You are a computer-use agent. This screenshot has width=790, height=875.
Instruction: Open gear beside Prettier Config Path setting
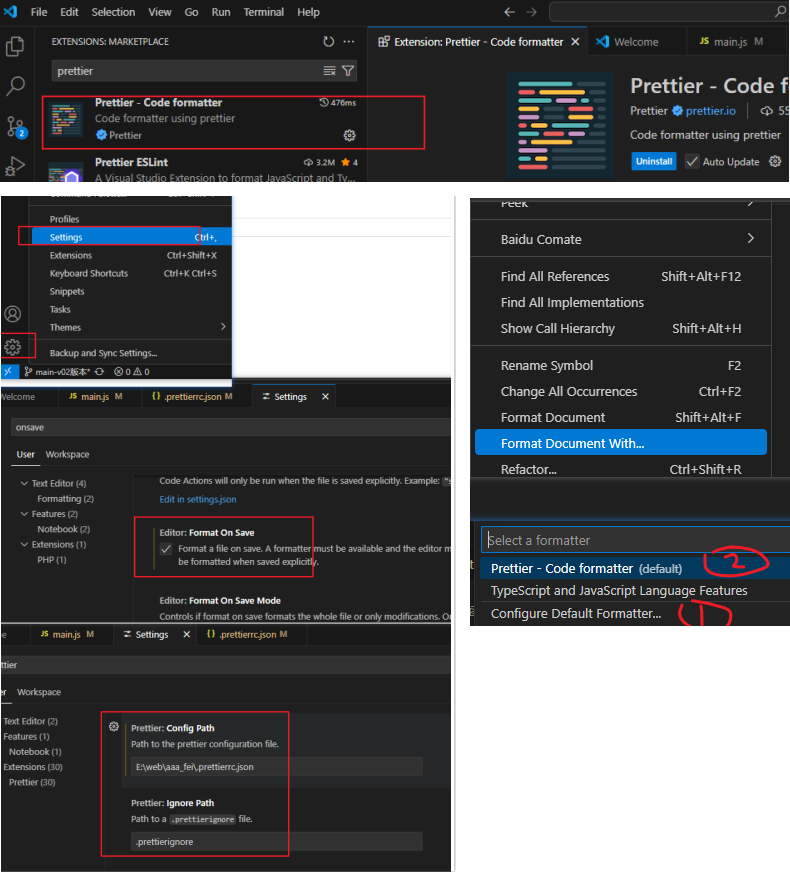tap(114, 727)
